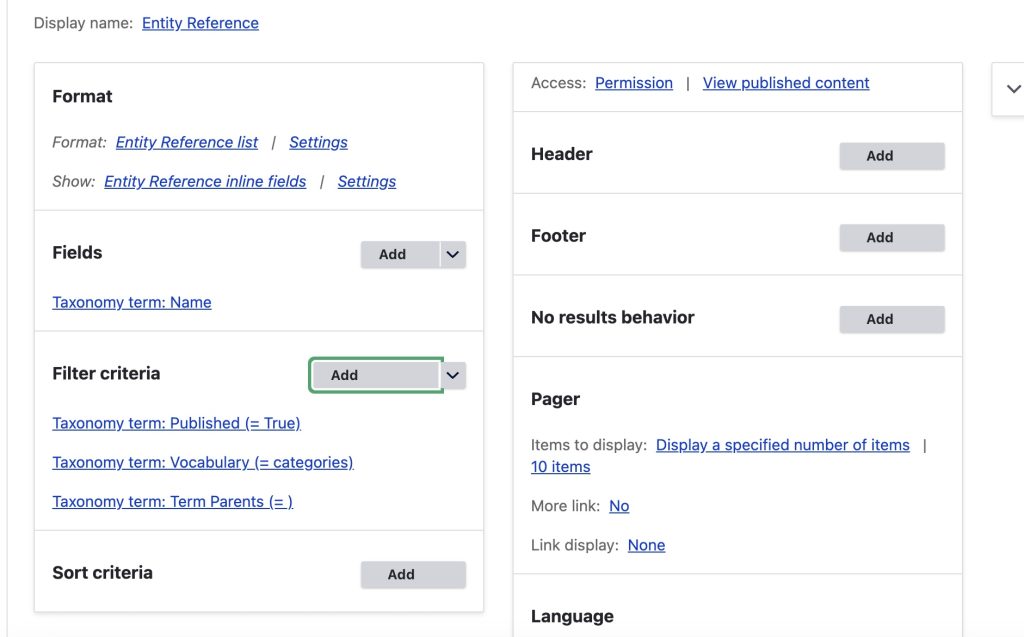Open the Entity Reference display name link
The height and width of the screenshot is (637, 1024).
click(200, 23)
